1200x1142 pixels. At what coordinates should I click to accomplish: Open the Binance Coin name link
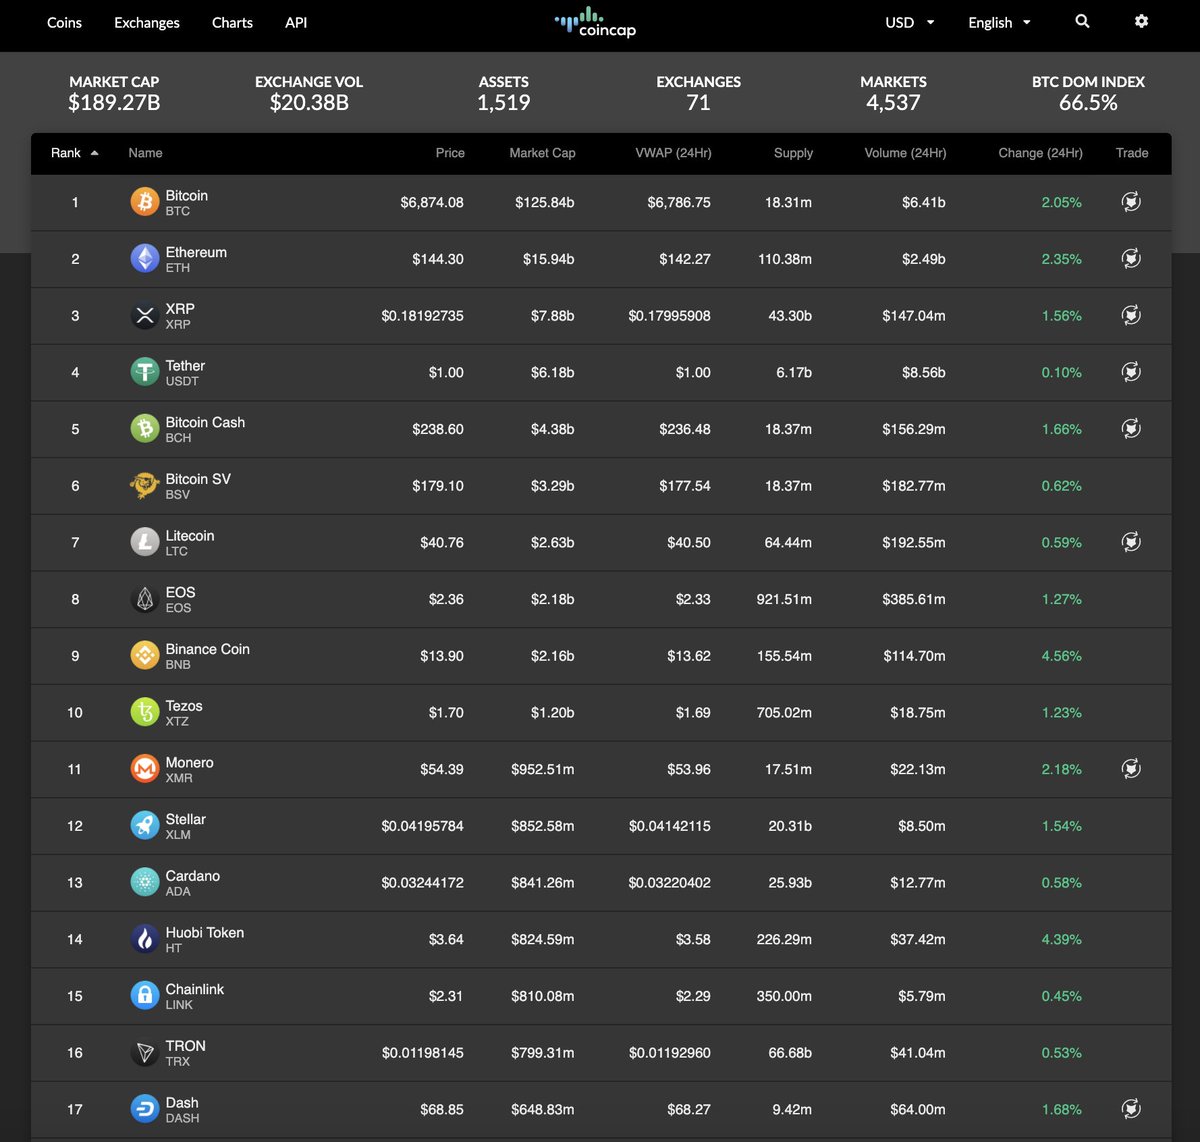[207, 649]
